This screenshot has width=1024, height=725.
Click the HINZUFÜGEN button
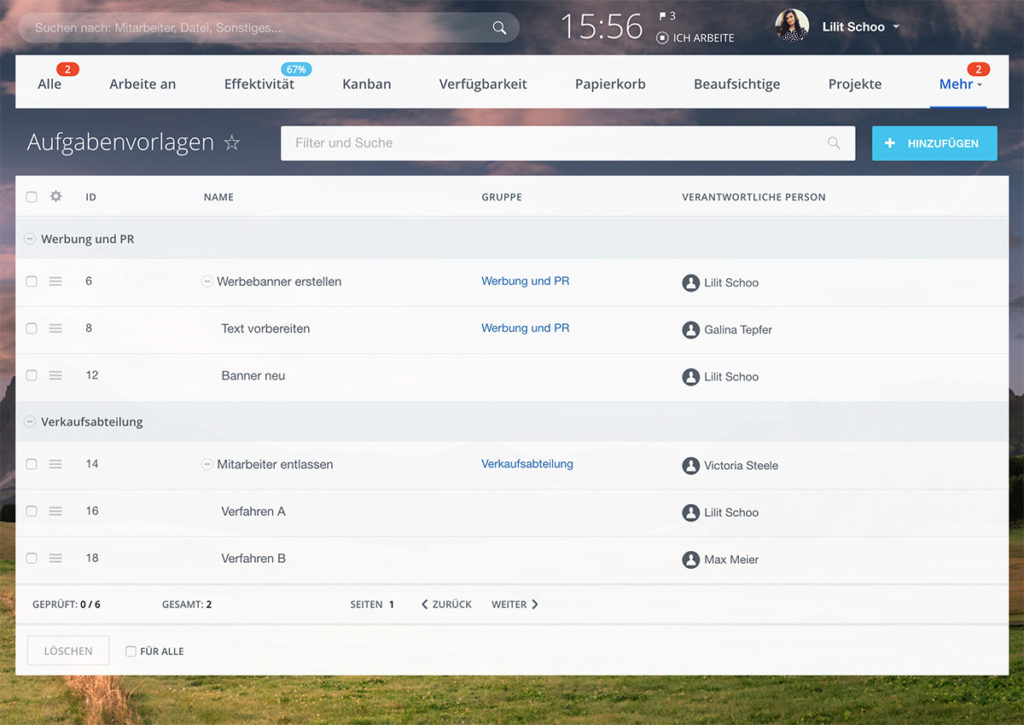point(934,143)
